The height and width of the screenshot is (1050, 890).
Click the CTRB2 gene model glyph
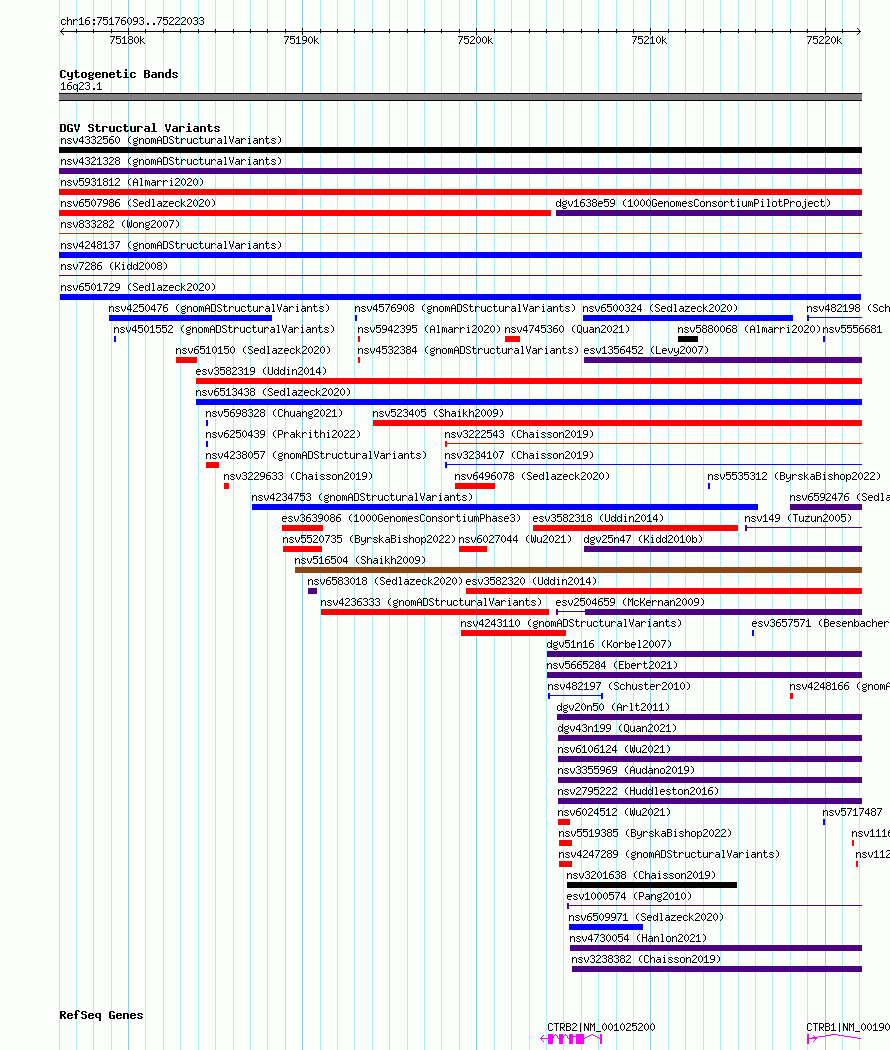coord(571,1039)
